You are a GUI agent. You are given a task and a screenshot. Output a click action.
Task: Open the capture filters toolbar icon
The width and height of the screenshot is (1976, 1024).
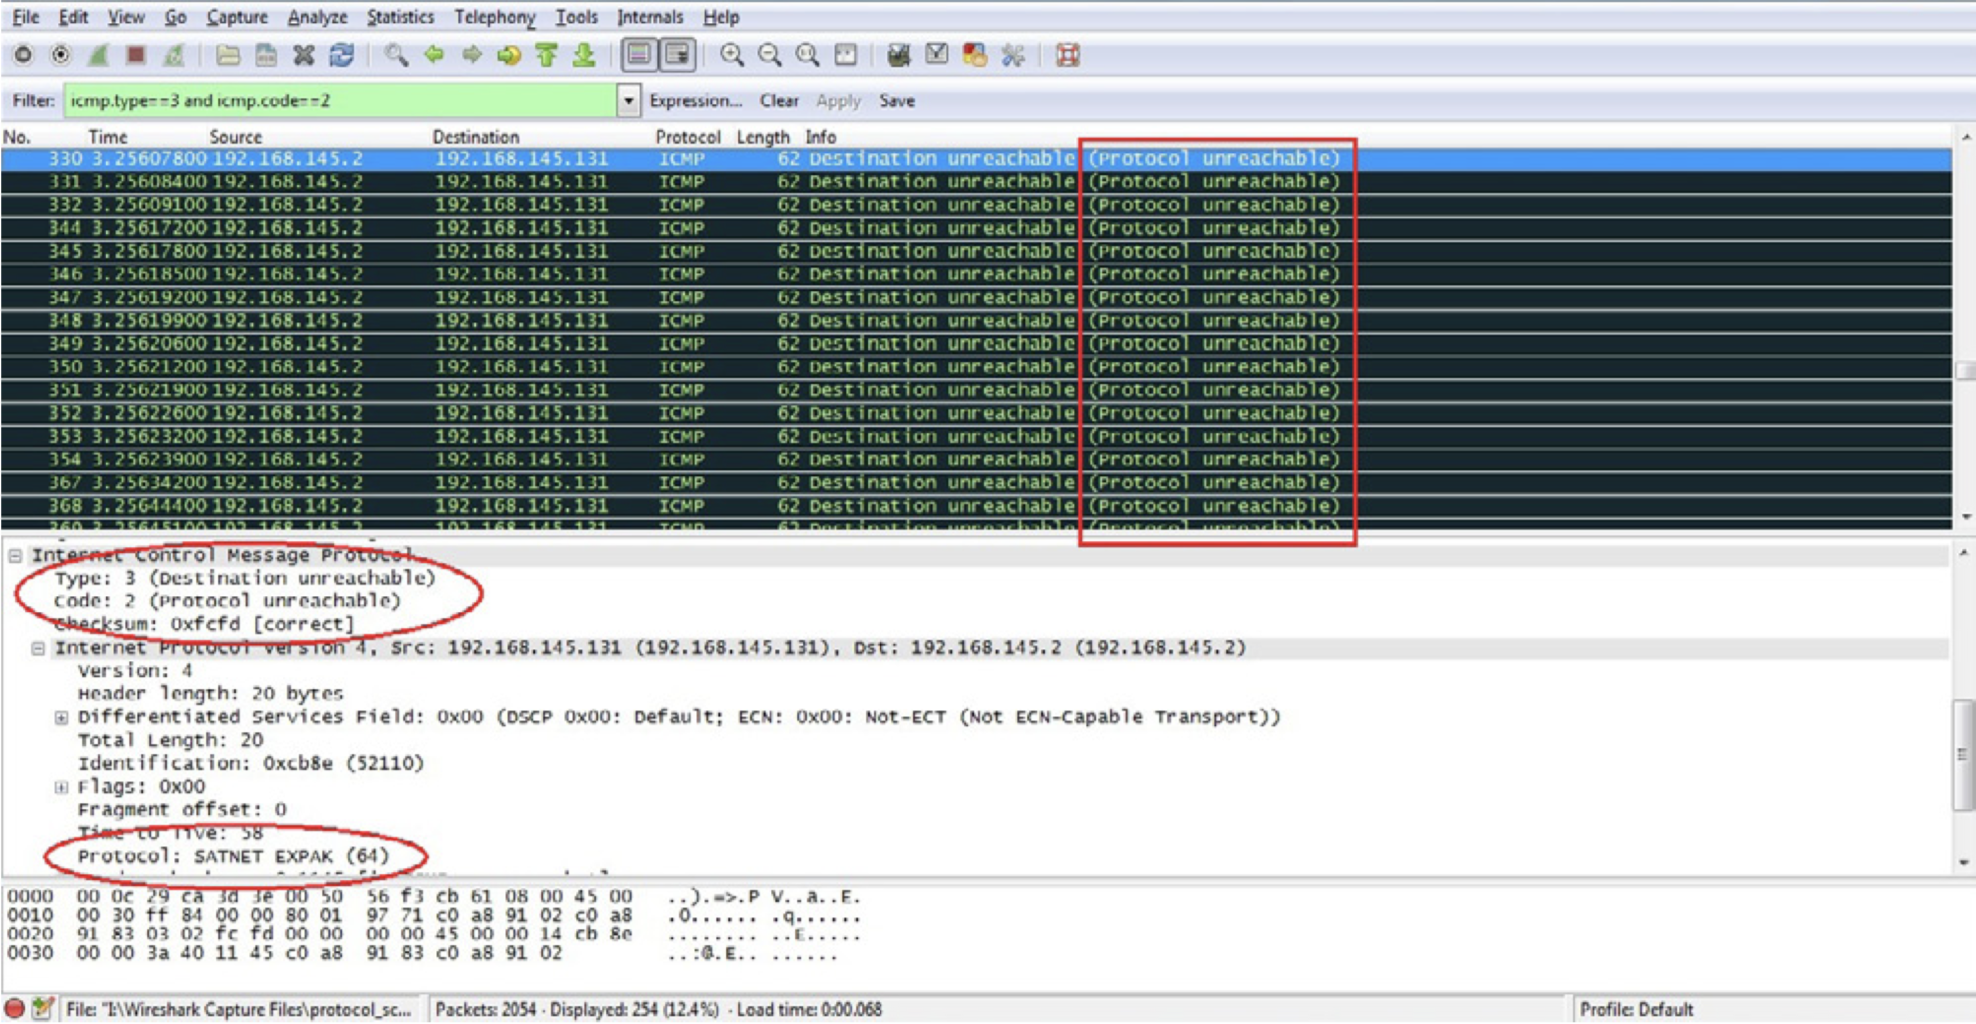[x=898, y=55]
